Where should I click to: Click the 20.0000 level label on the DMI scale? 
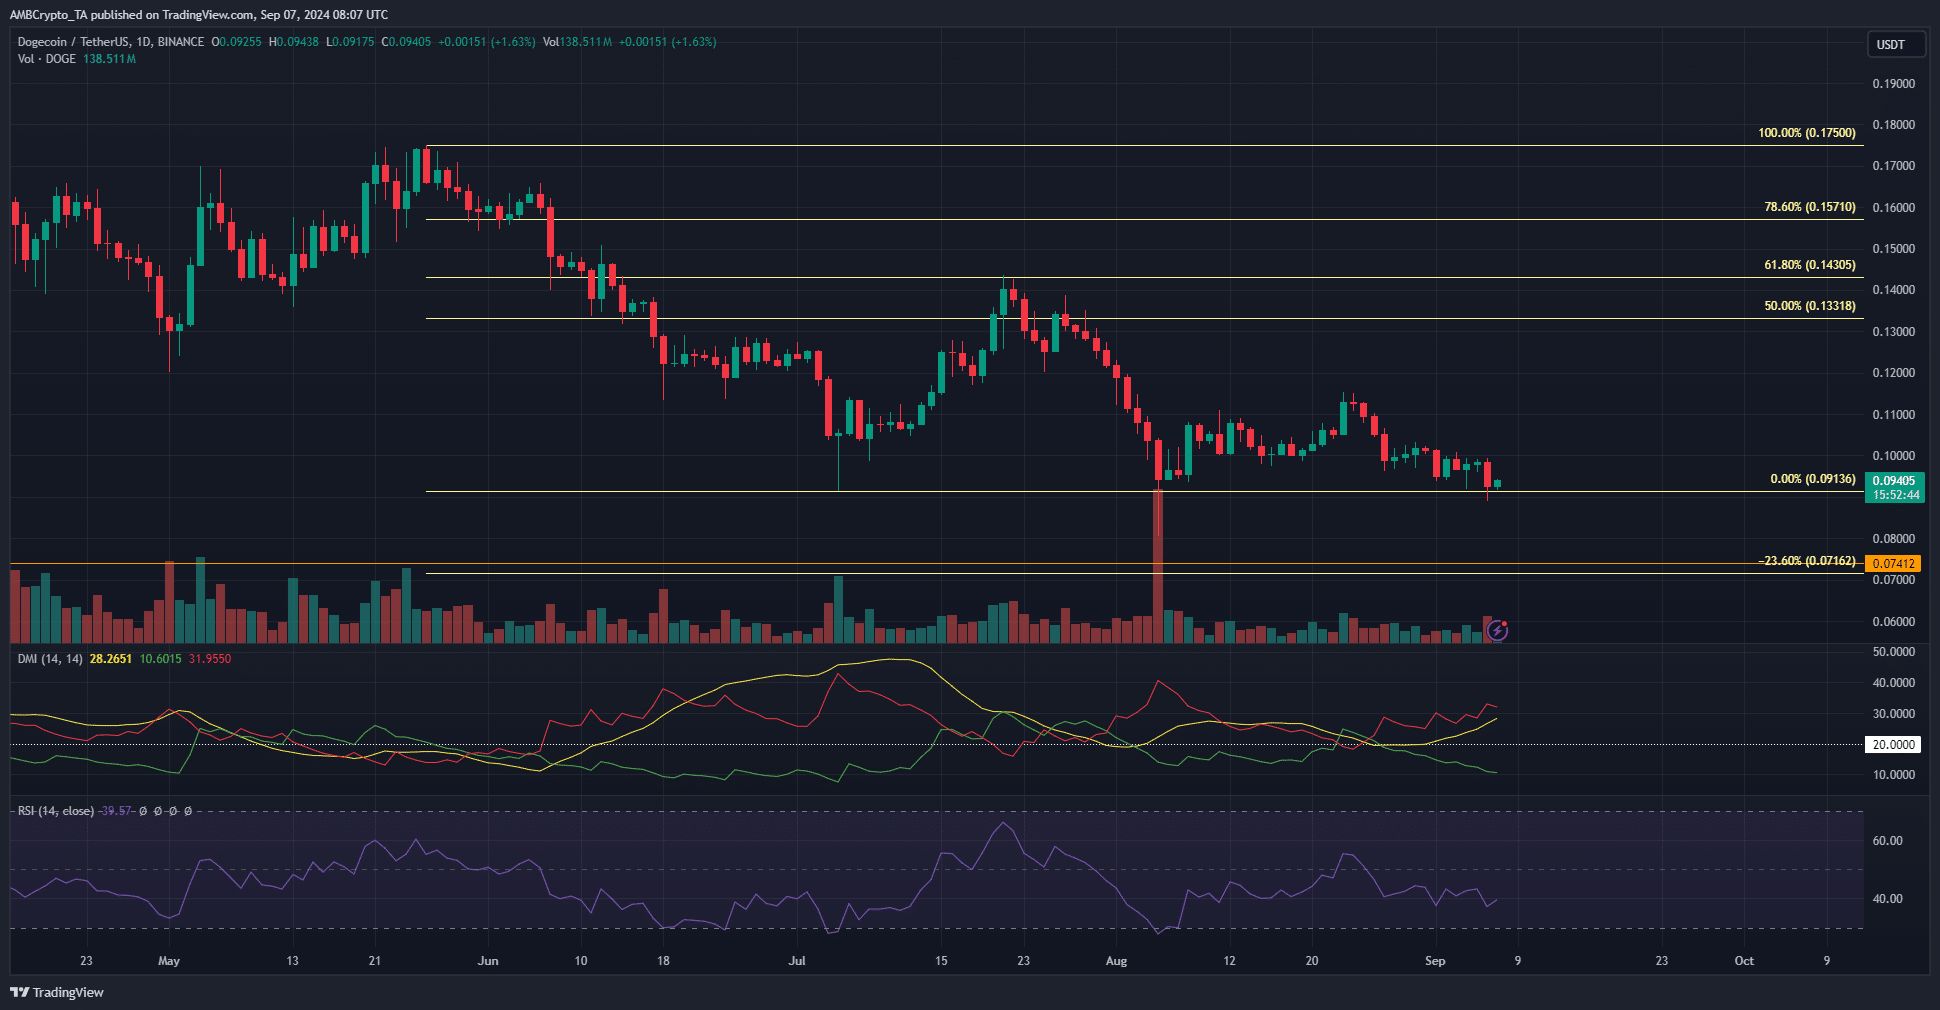[x=1894, y=745]
